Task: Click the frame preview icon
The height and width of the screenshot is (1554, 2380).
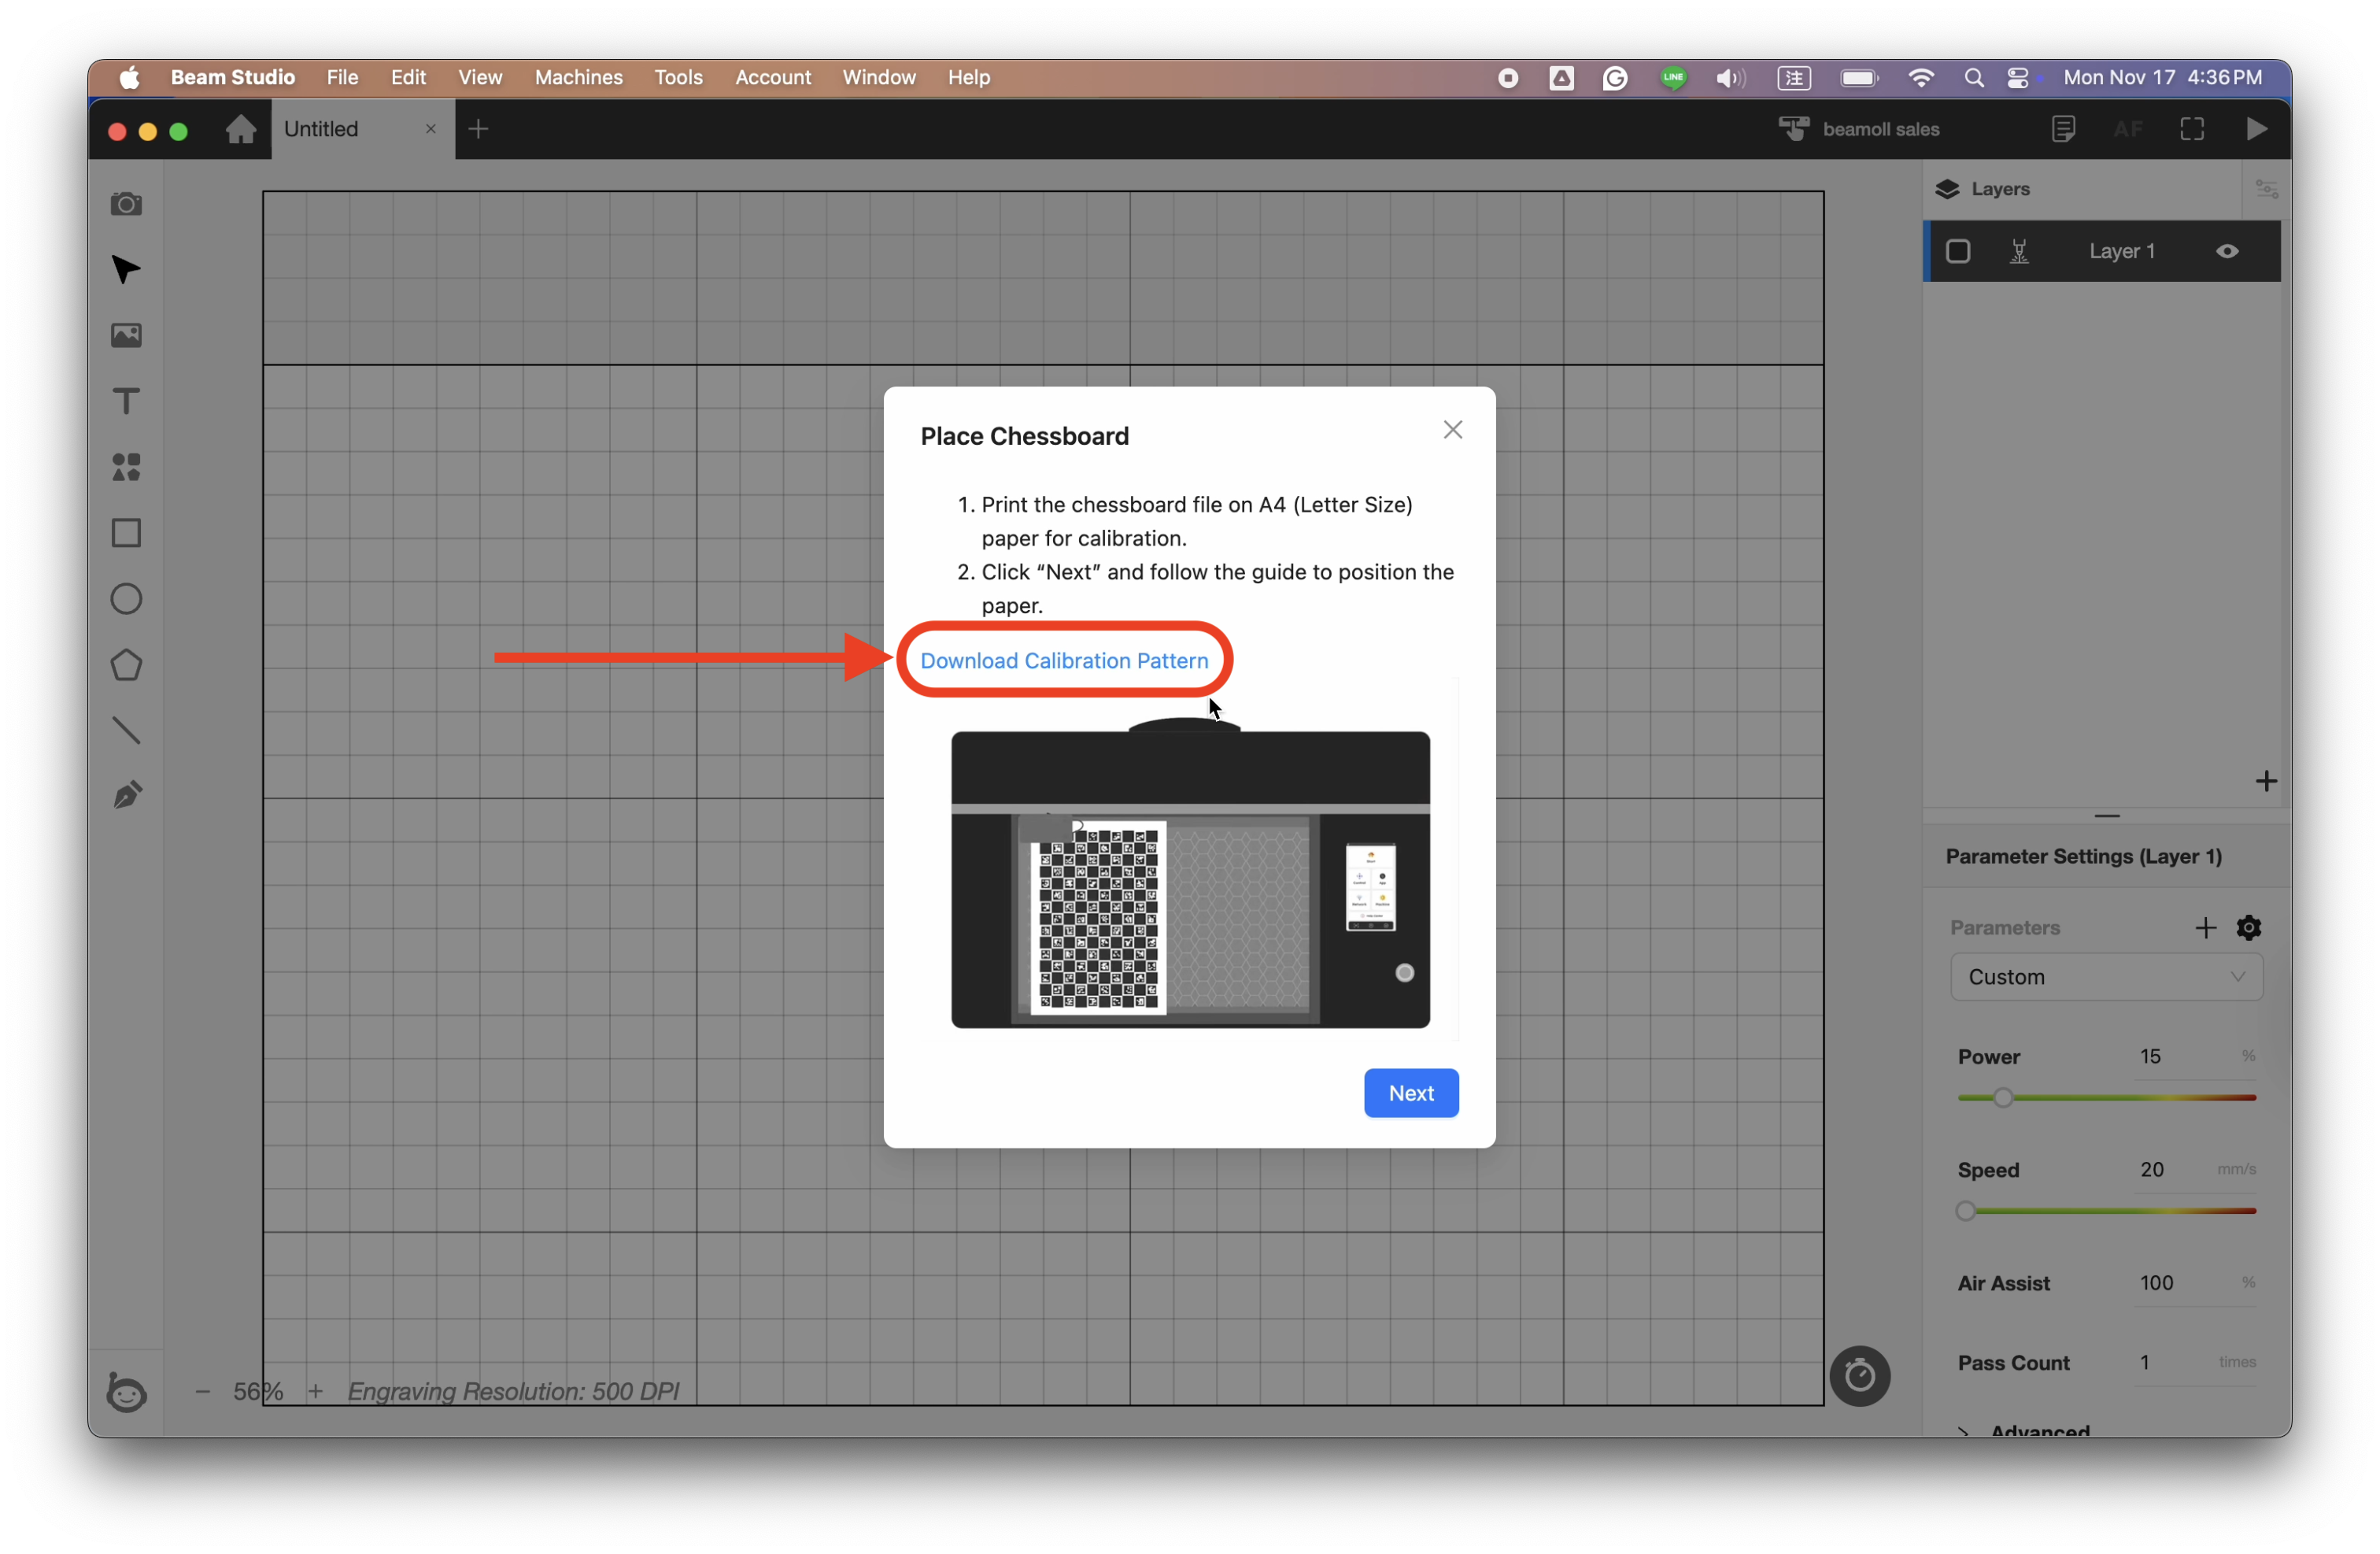Action: (x=2192, y=129)
